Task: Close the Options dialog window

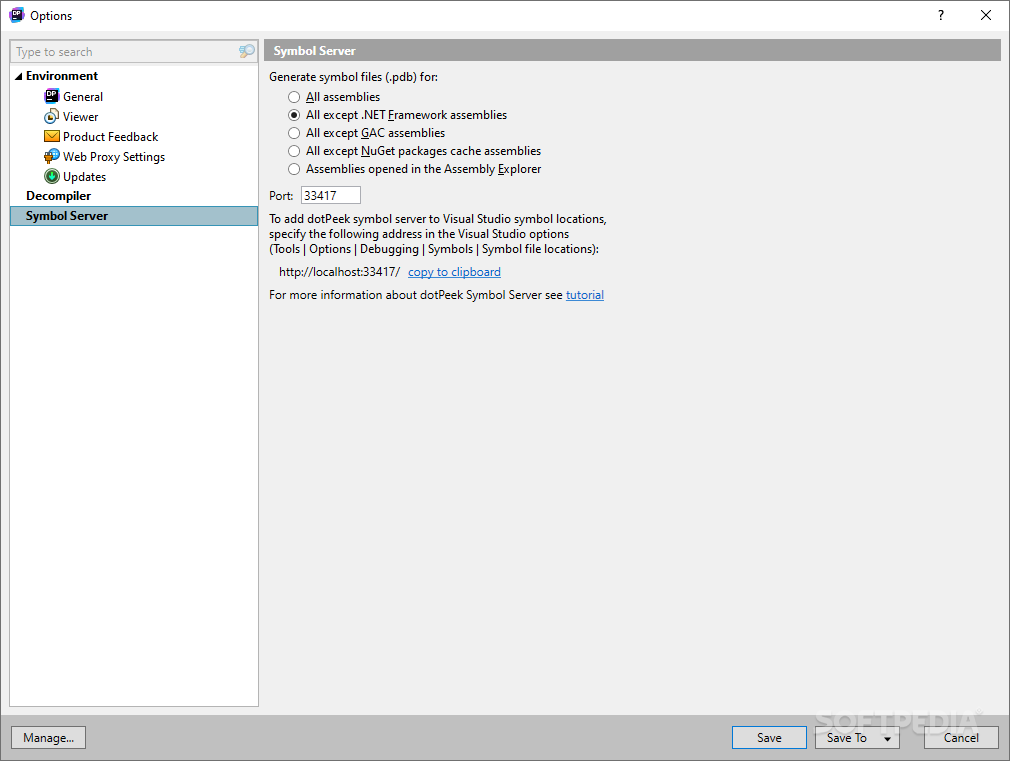Action: pos(986,15)
